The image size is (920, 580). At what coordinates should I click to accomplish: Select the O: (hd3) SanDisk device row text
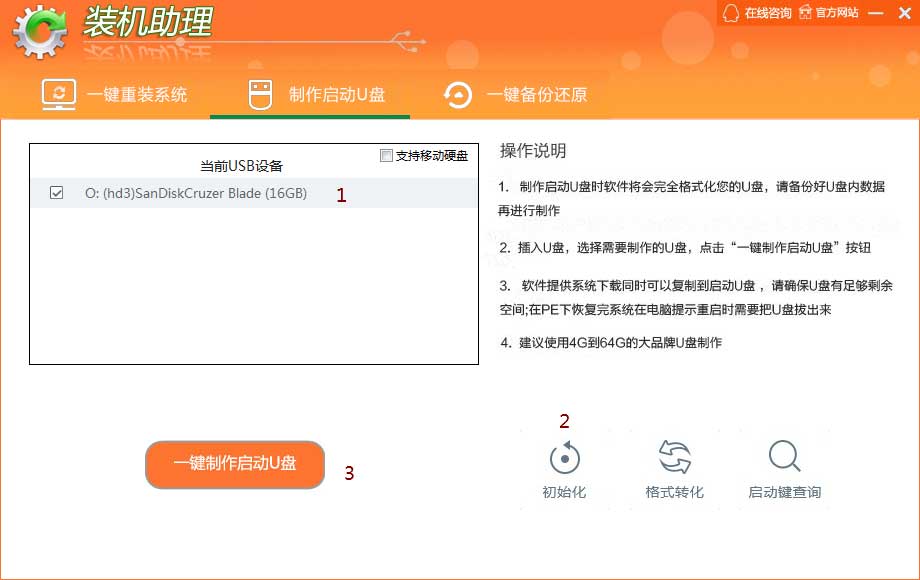[x=196, y=193]
